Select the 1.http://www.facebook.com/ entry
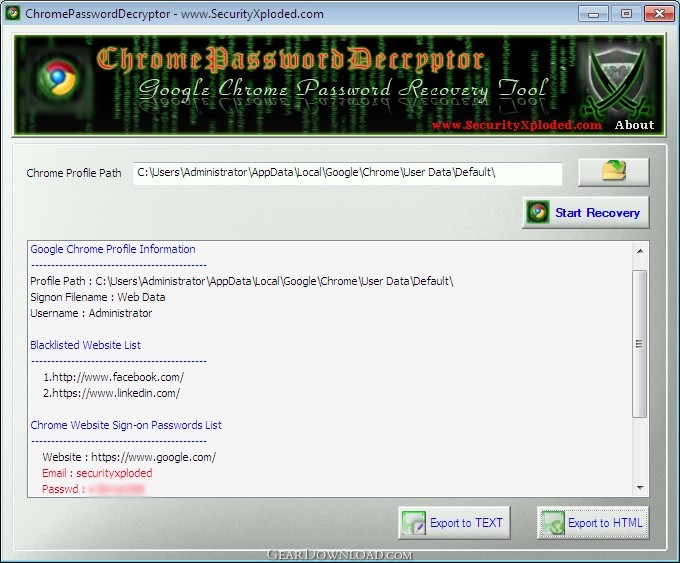This screenshot has height=563, width=680. (113, 377)
